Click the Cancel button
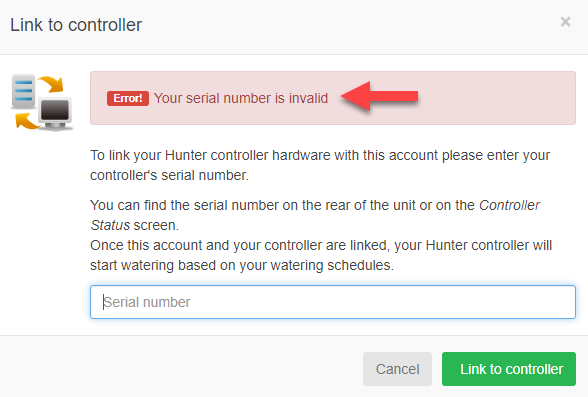Image resolution: width=588 pixels, height=397 pixels. click(x=397, y=369)
